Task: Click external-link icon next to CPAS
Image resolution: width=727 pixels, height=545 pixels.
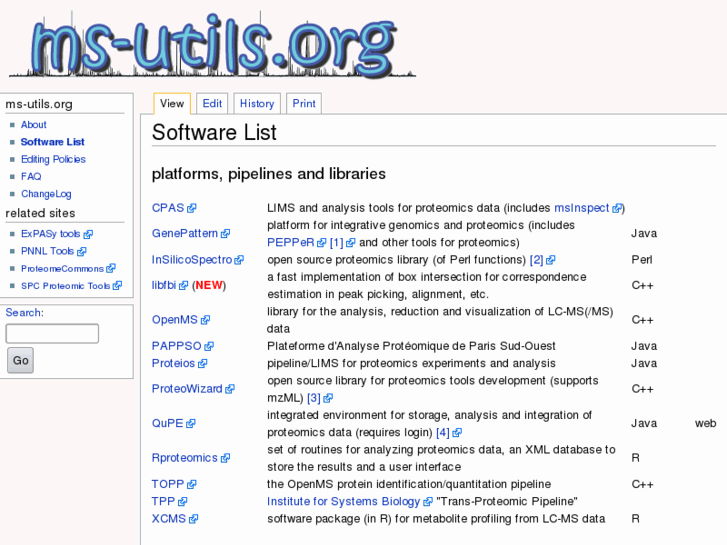Action: point(191,208)
